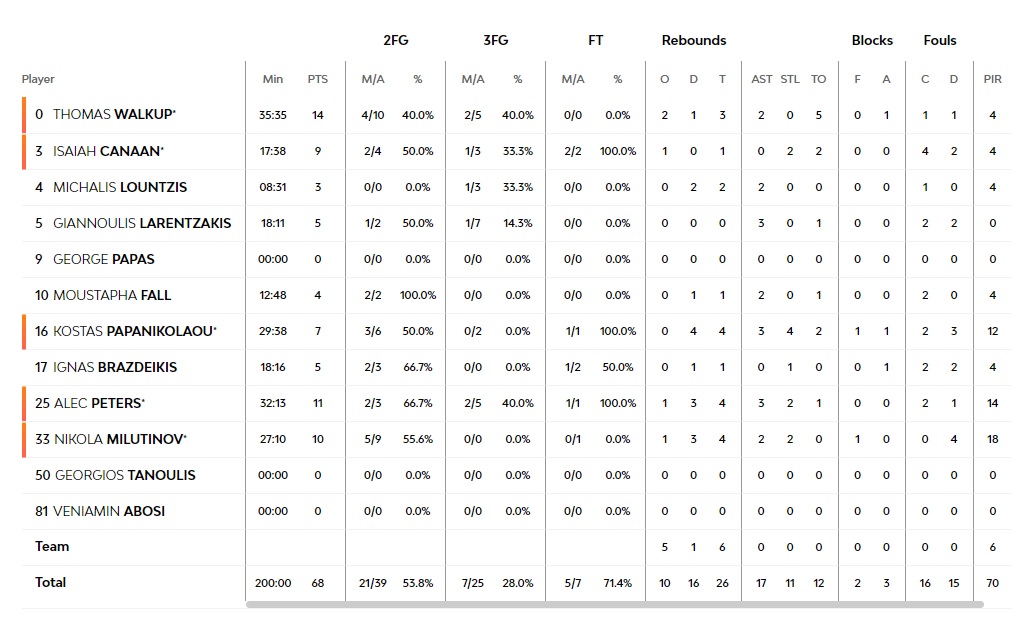This screenshot has height=620, width=1022.
Task: Click on Alec Peters' name
Action: [97, 403]
